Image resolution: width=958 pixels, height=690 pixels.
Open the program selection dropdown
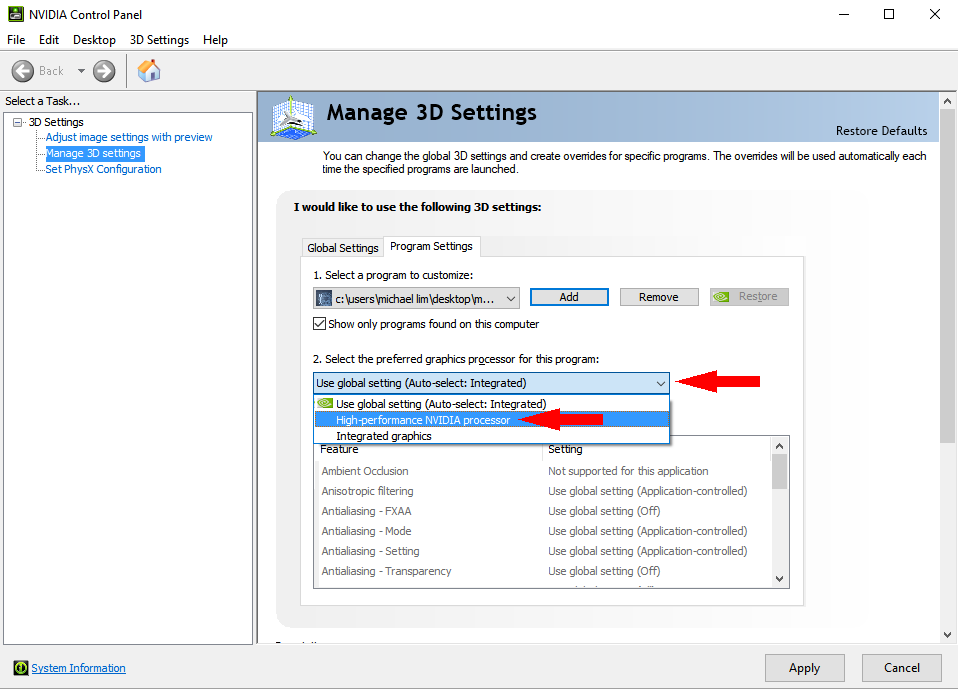511,299
